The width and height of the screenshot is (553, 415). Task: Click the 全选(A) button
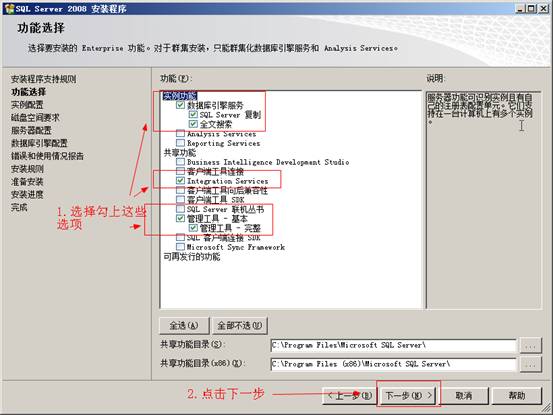pyautogui.click(x=184, y=325)
